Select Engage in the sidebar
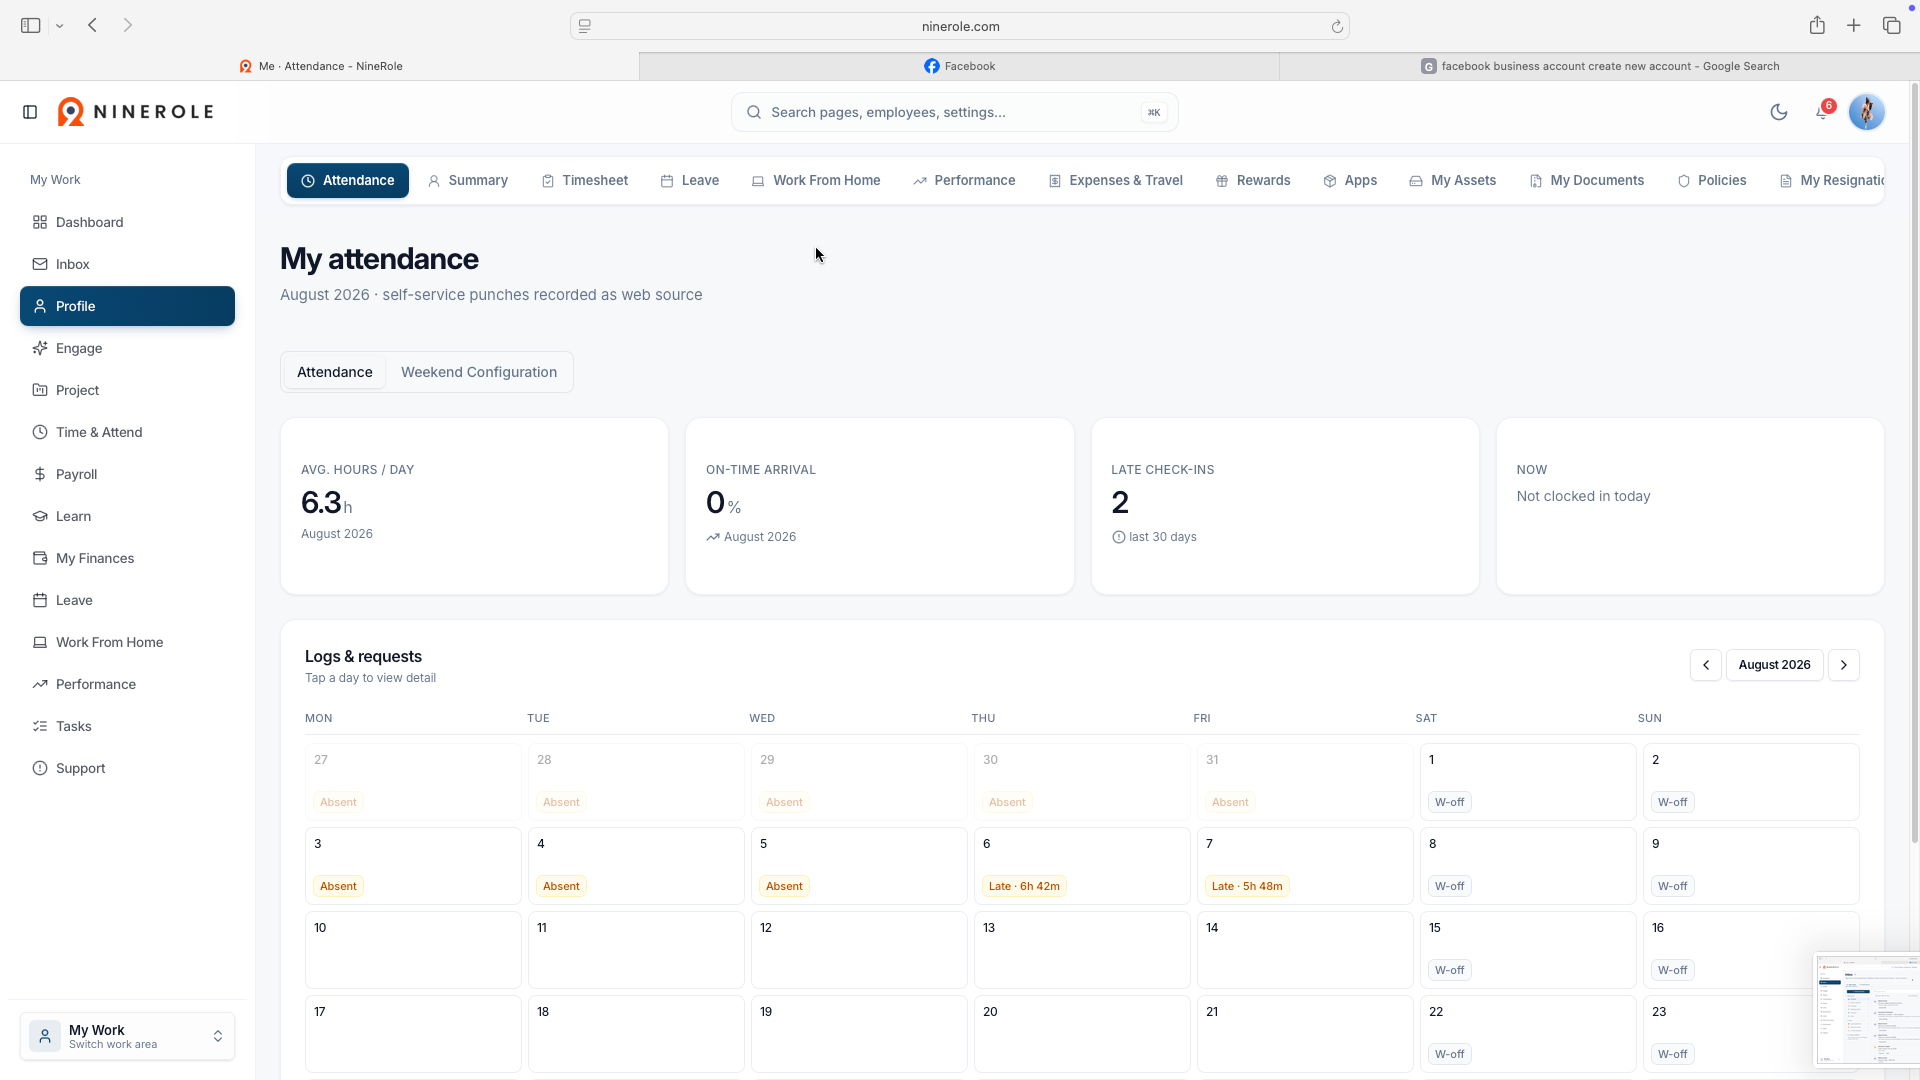The width and height of the screenshot is (1920, 1080). click(x=127, y=348)
